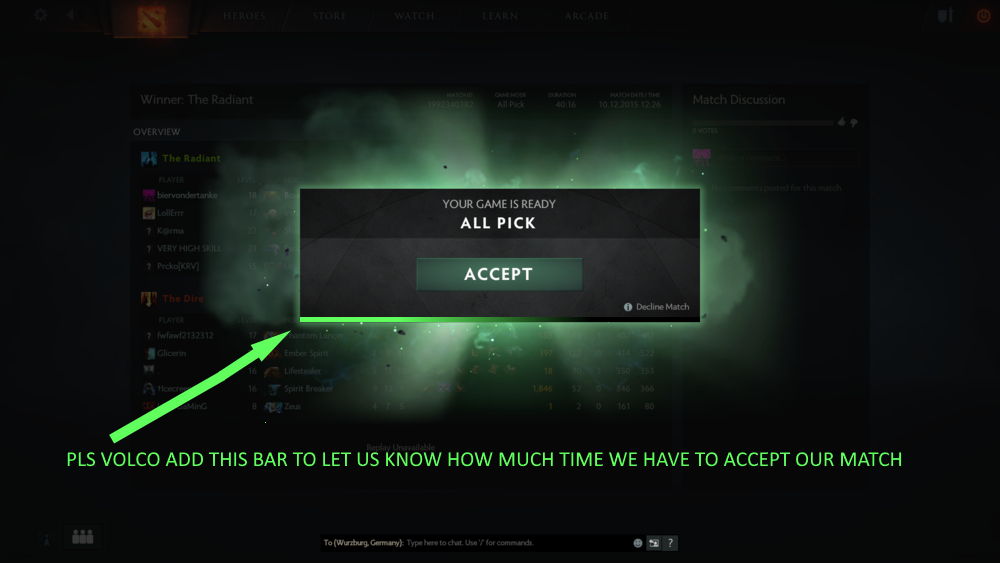Image resolution: width=1000 pixels, height=563 pixels.
Task: Open the Heroes tab
Action: click(x=244, y=16)
